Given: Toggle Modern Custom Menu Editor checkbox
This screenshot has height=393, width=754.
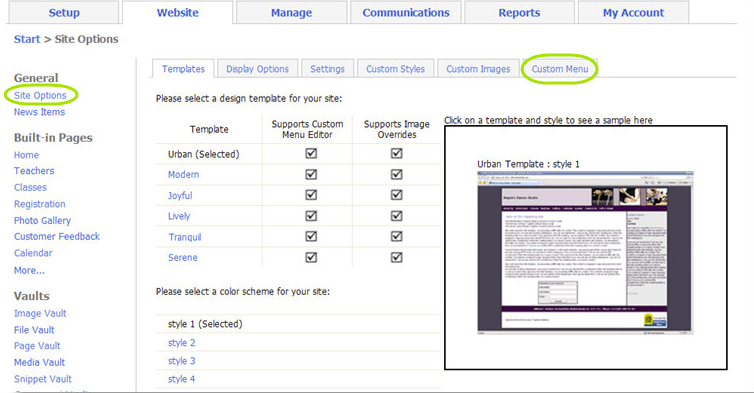Looking at the screenshot, I should point(311,174).
